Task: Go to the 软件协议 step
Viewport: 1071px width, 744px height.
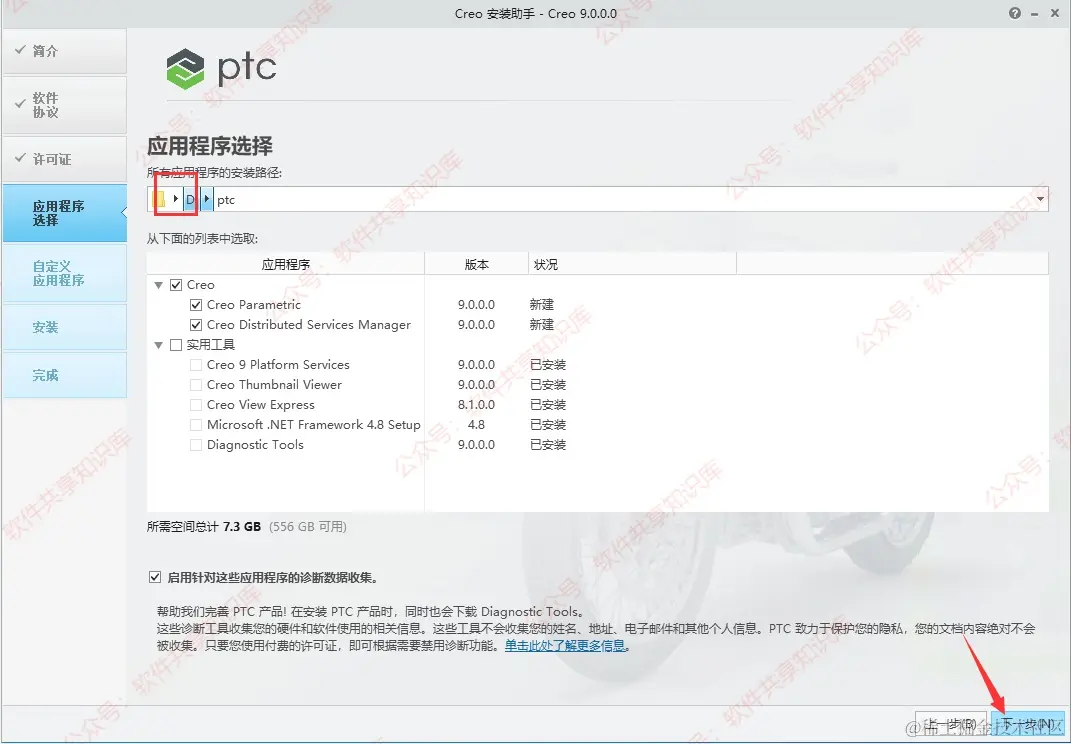Action: 64,105
